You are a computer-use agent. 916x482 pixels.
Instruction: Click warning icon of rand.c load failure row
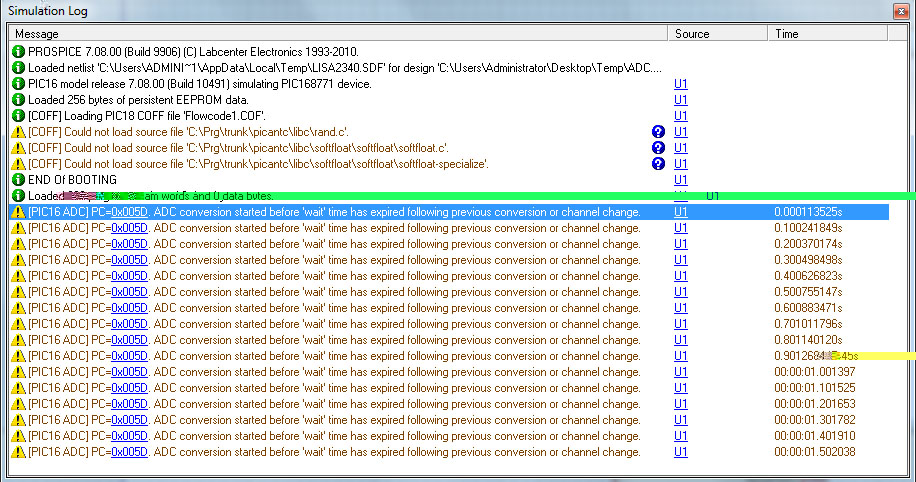click(x=18, y=132)
